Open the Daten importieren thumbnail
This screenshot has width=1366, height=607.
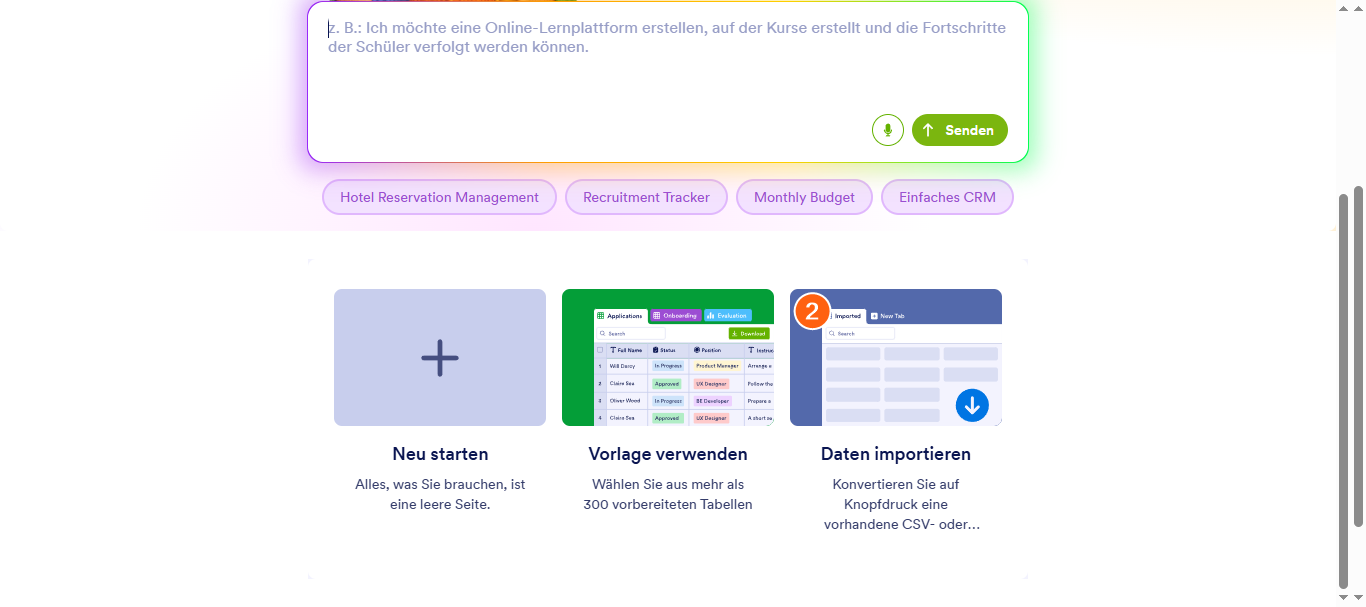[896, 357]
